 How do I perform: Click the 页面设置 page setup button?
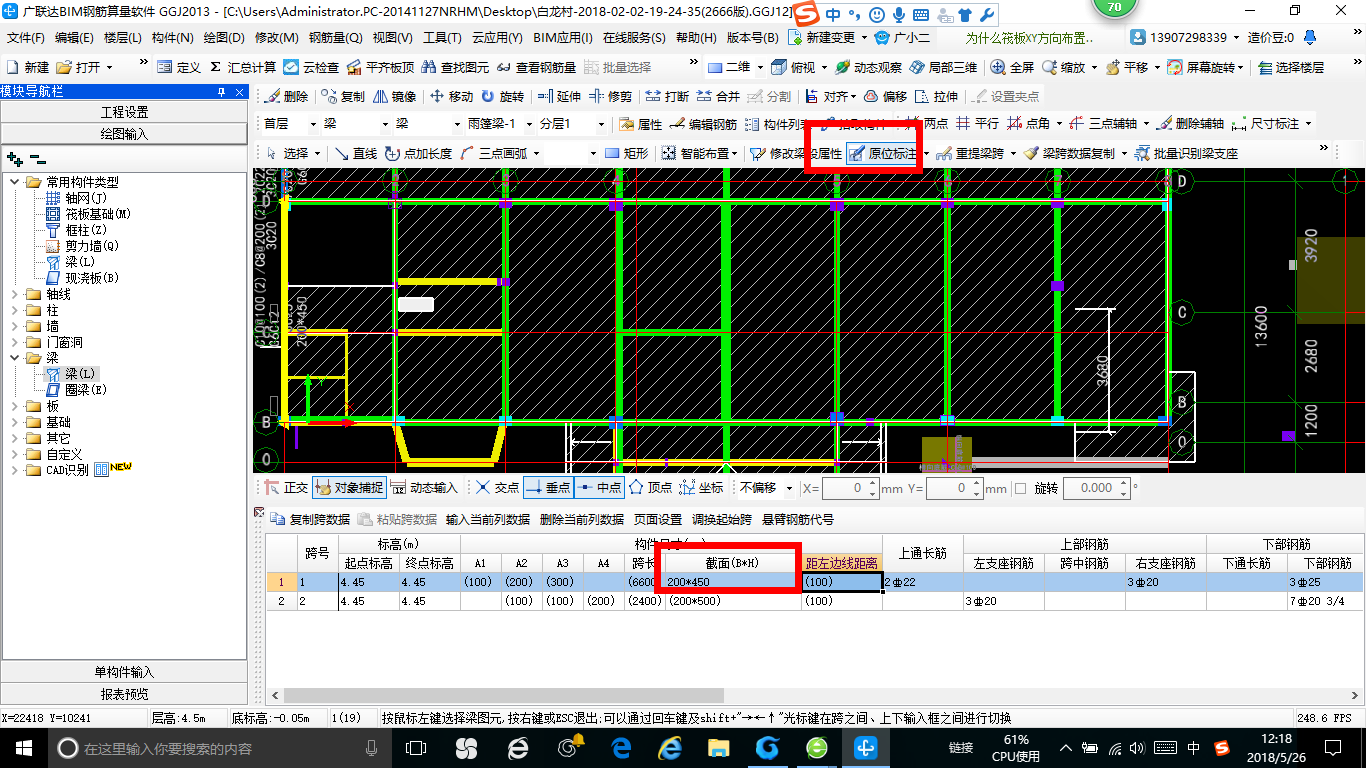click(x=659, y=519)
